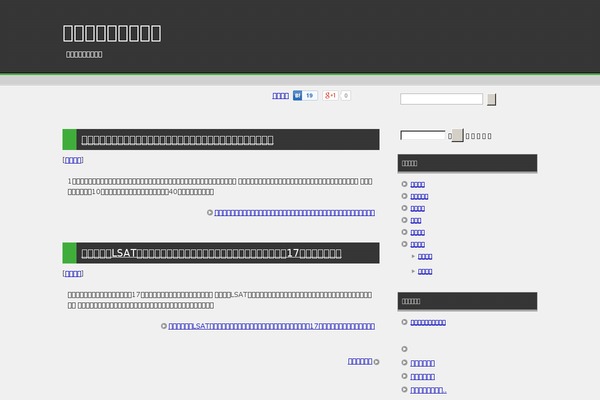Viewport: 600px width, 400px height.
Task: Click the bullet beside first sidebar category
Action: (404, 184)
